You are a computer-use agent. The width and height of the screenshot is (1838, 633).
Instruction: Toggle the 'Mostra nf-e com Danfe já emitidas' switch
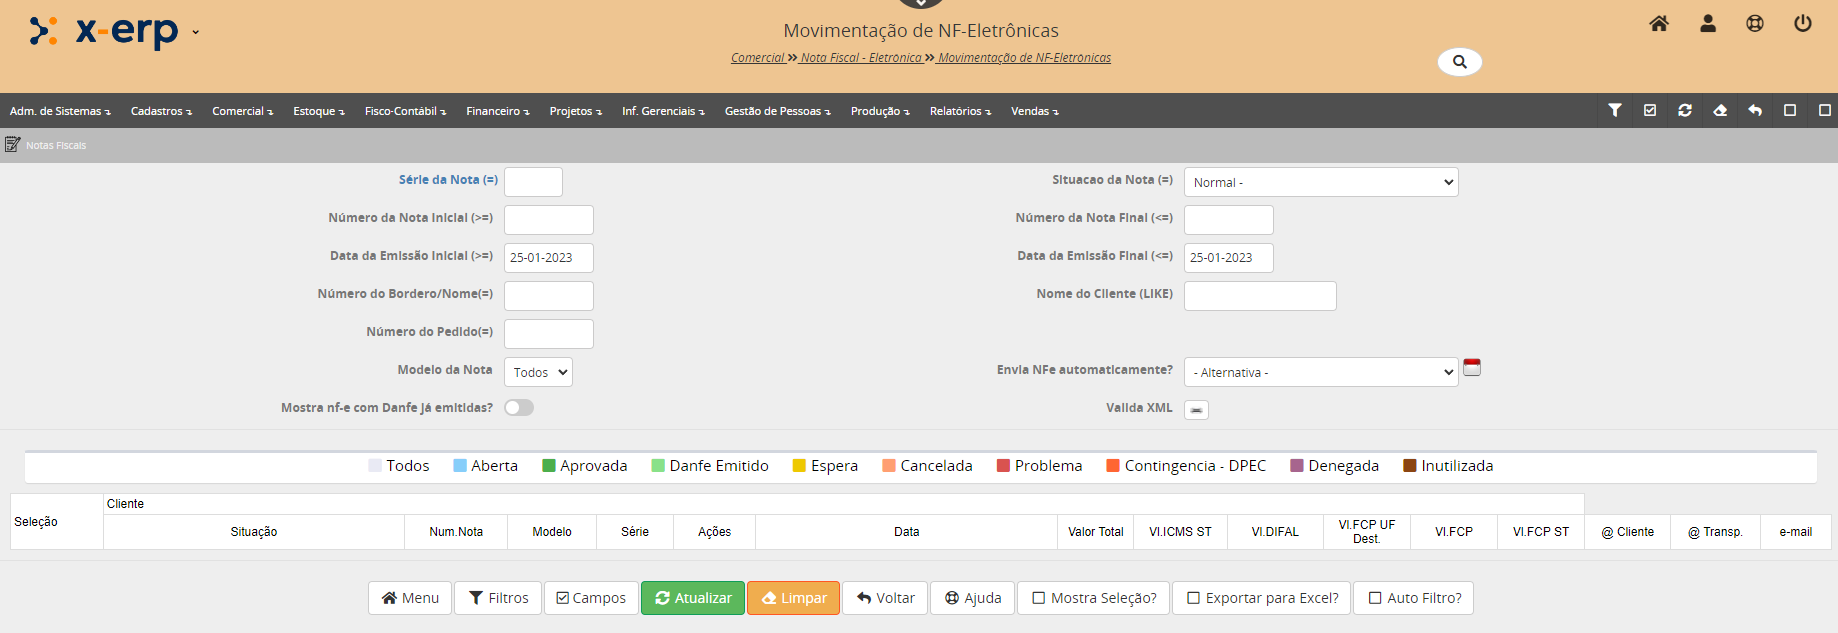pos(519,408)
